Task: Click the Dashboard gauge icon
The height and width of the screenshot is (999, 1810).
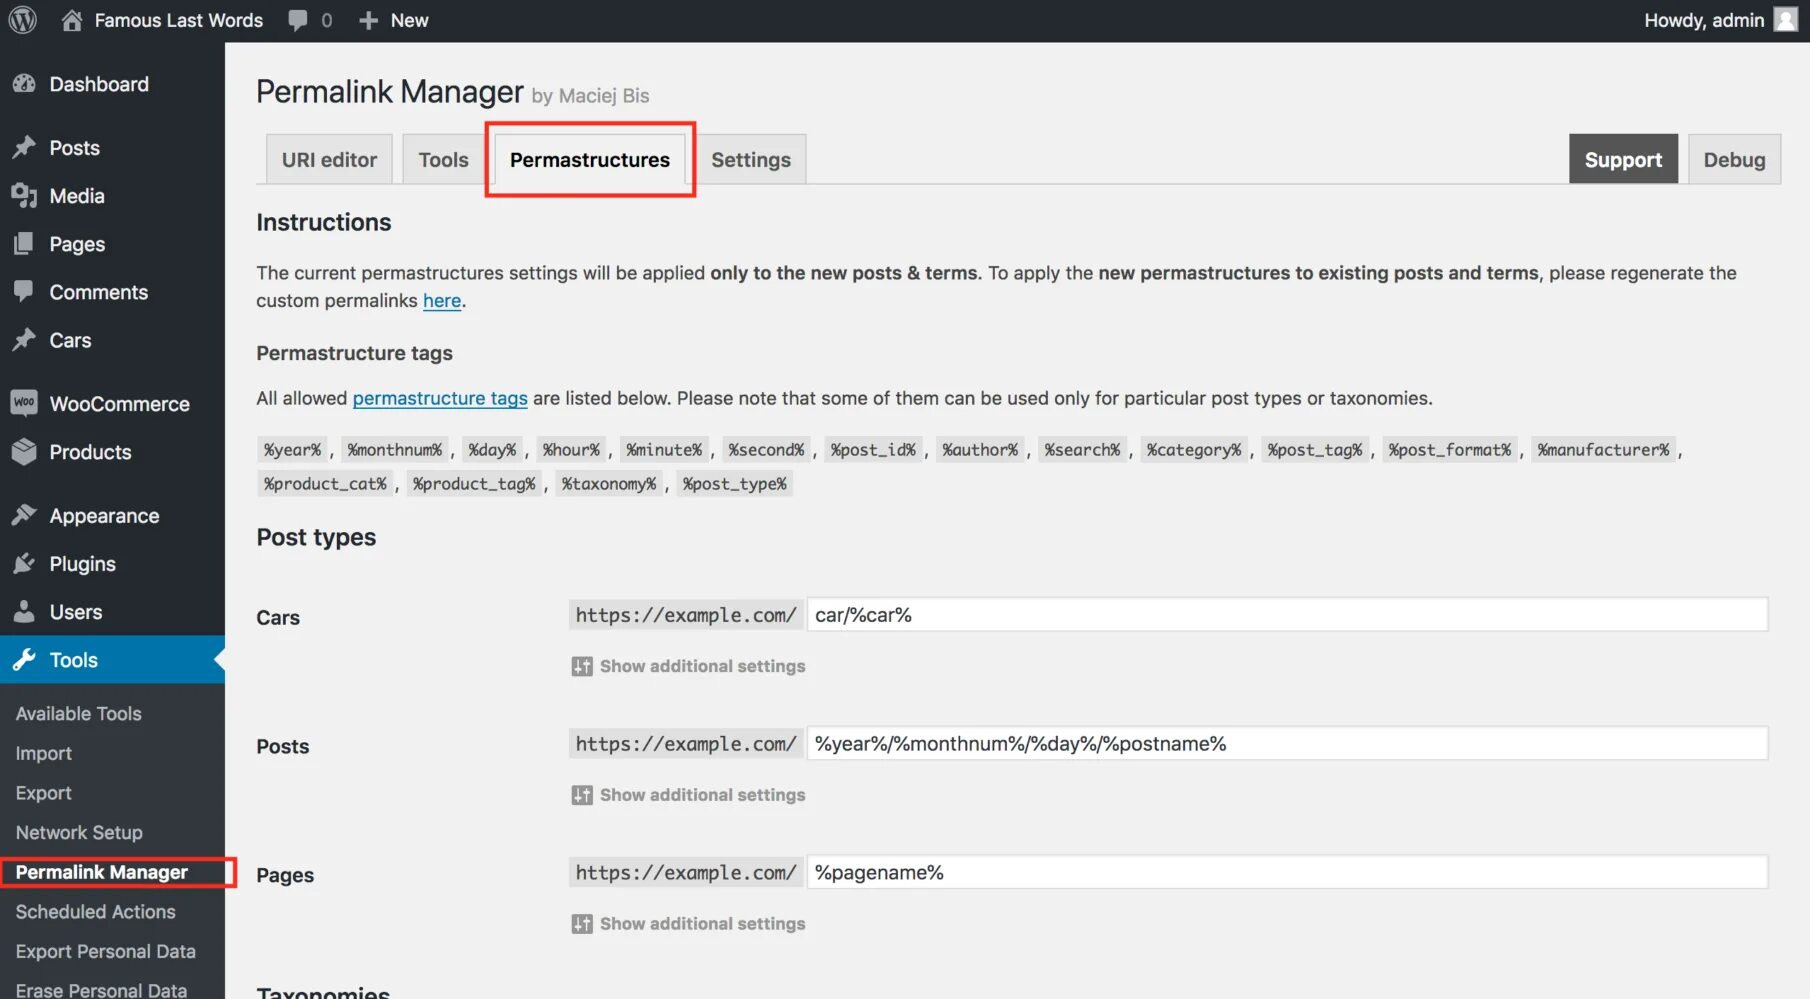Action: click(x=24, y=84)
